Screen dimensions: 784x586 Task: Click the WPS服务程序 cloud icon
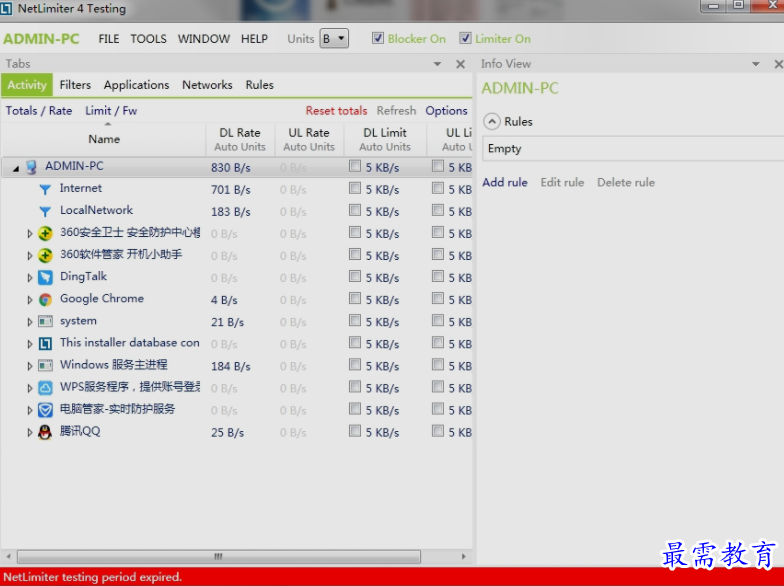pyautogui.click(x=45, y=388)
